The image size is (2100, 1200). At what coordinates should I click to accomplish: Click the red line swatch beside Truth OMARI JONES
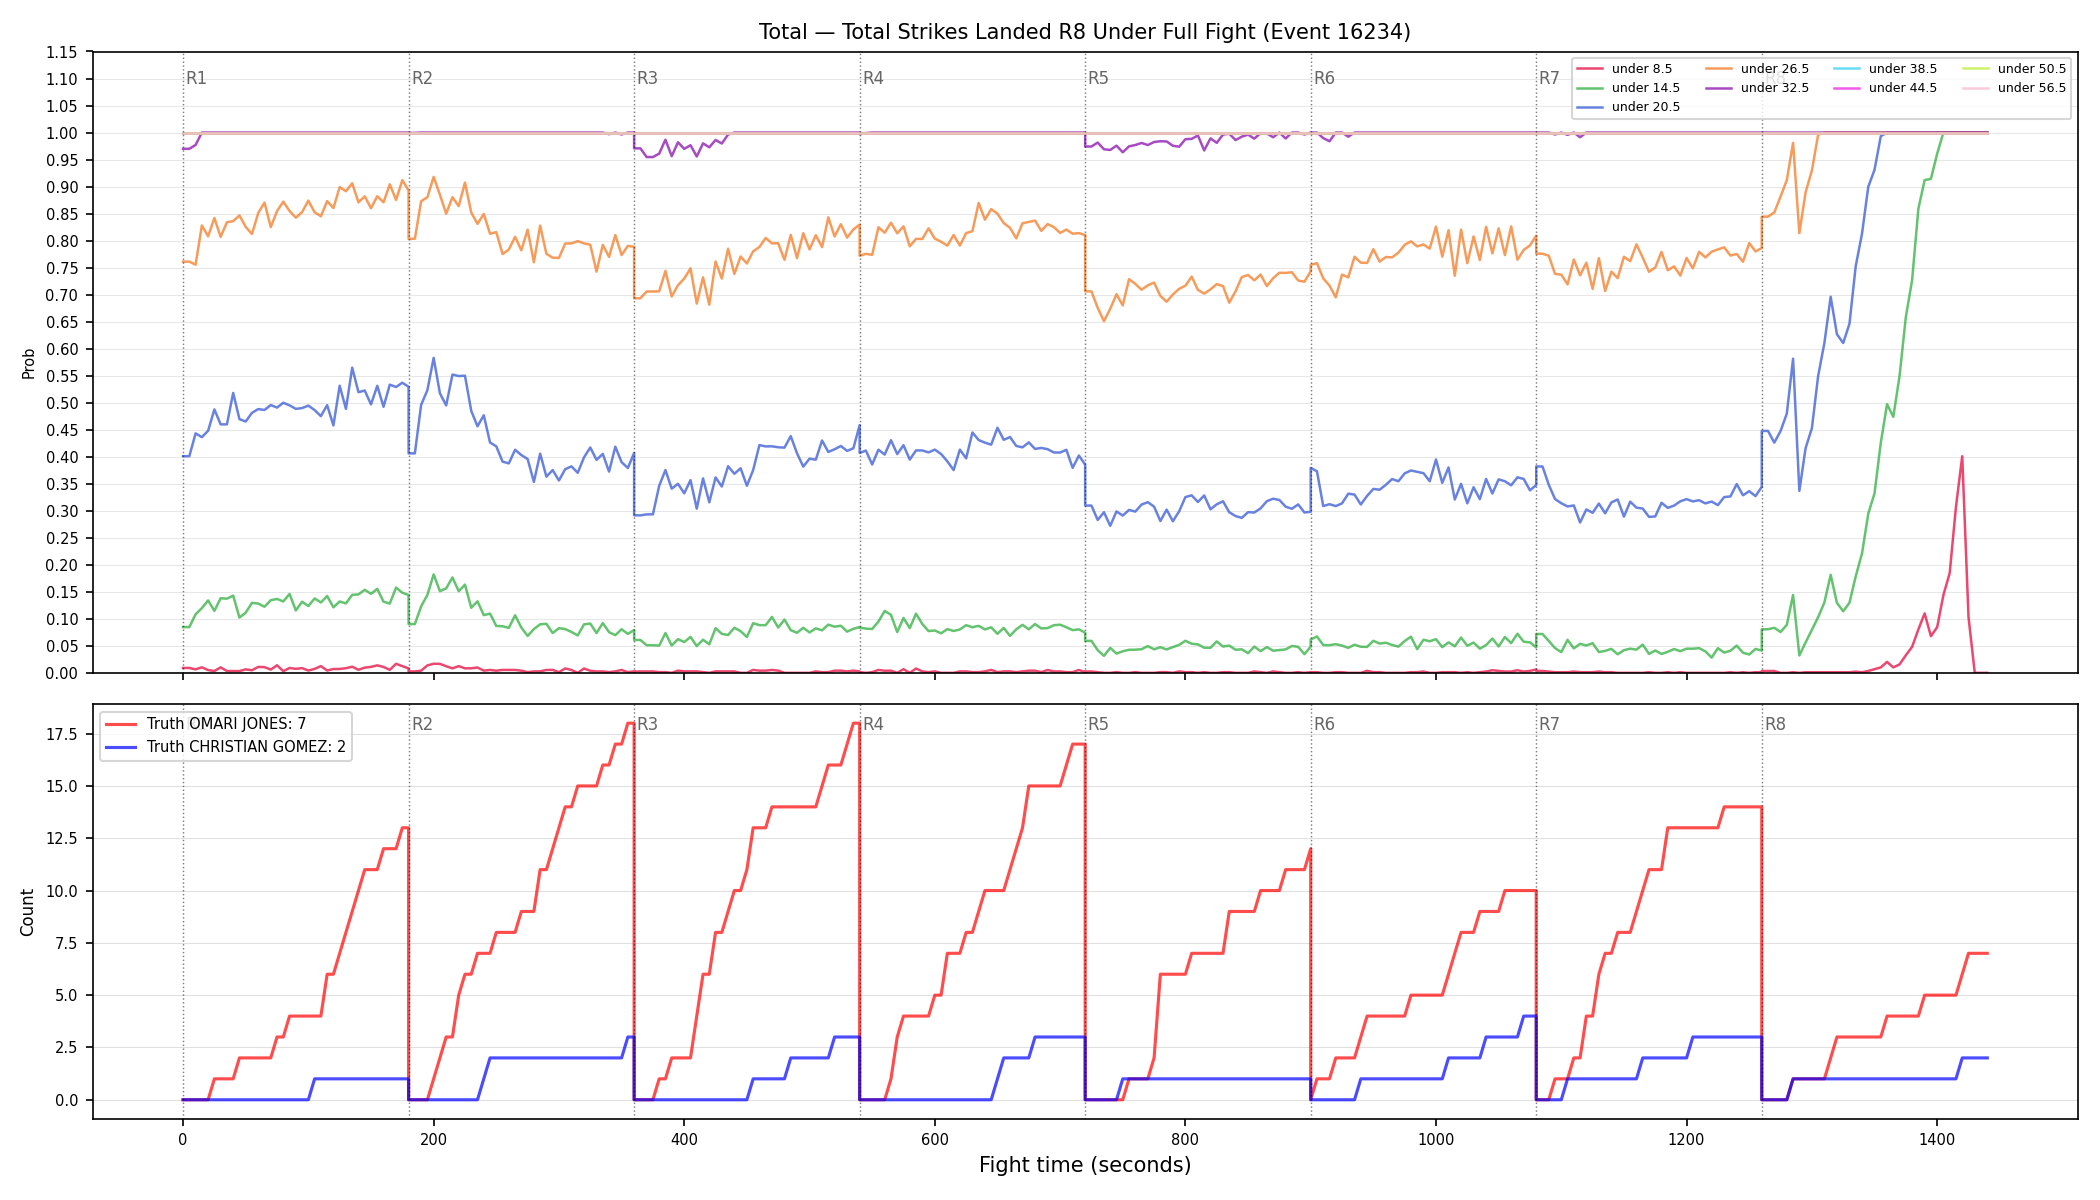tap(121, 724)
